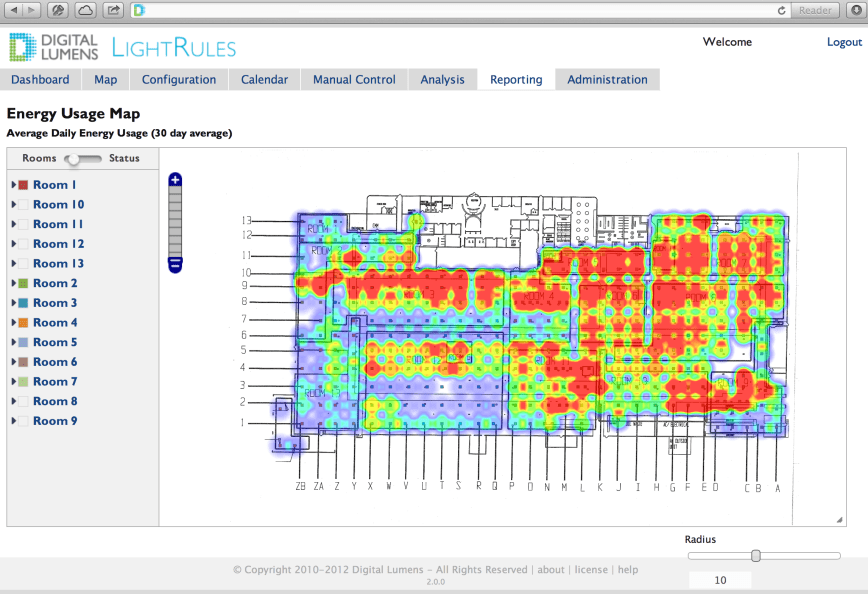Switch to the Analysis tab

pyautogui.click(x=442, y=79)
